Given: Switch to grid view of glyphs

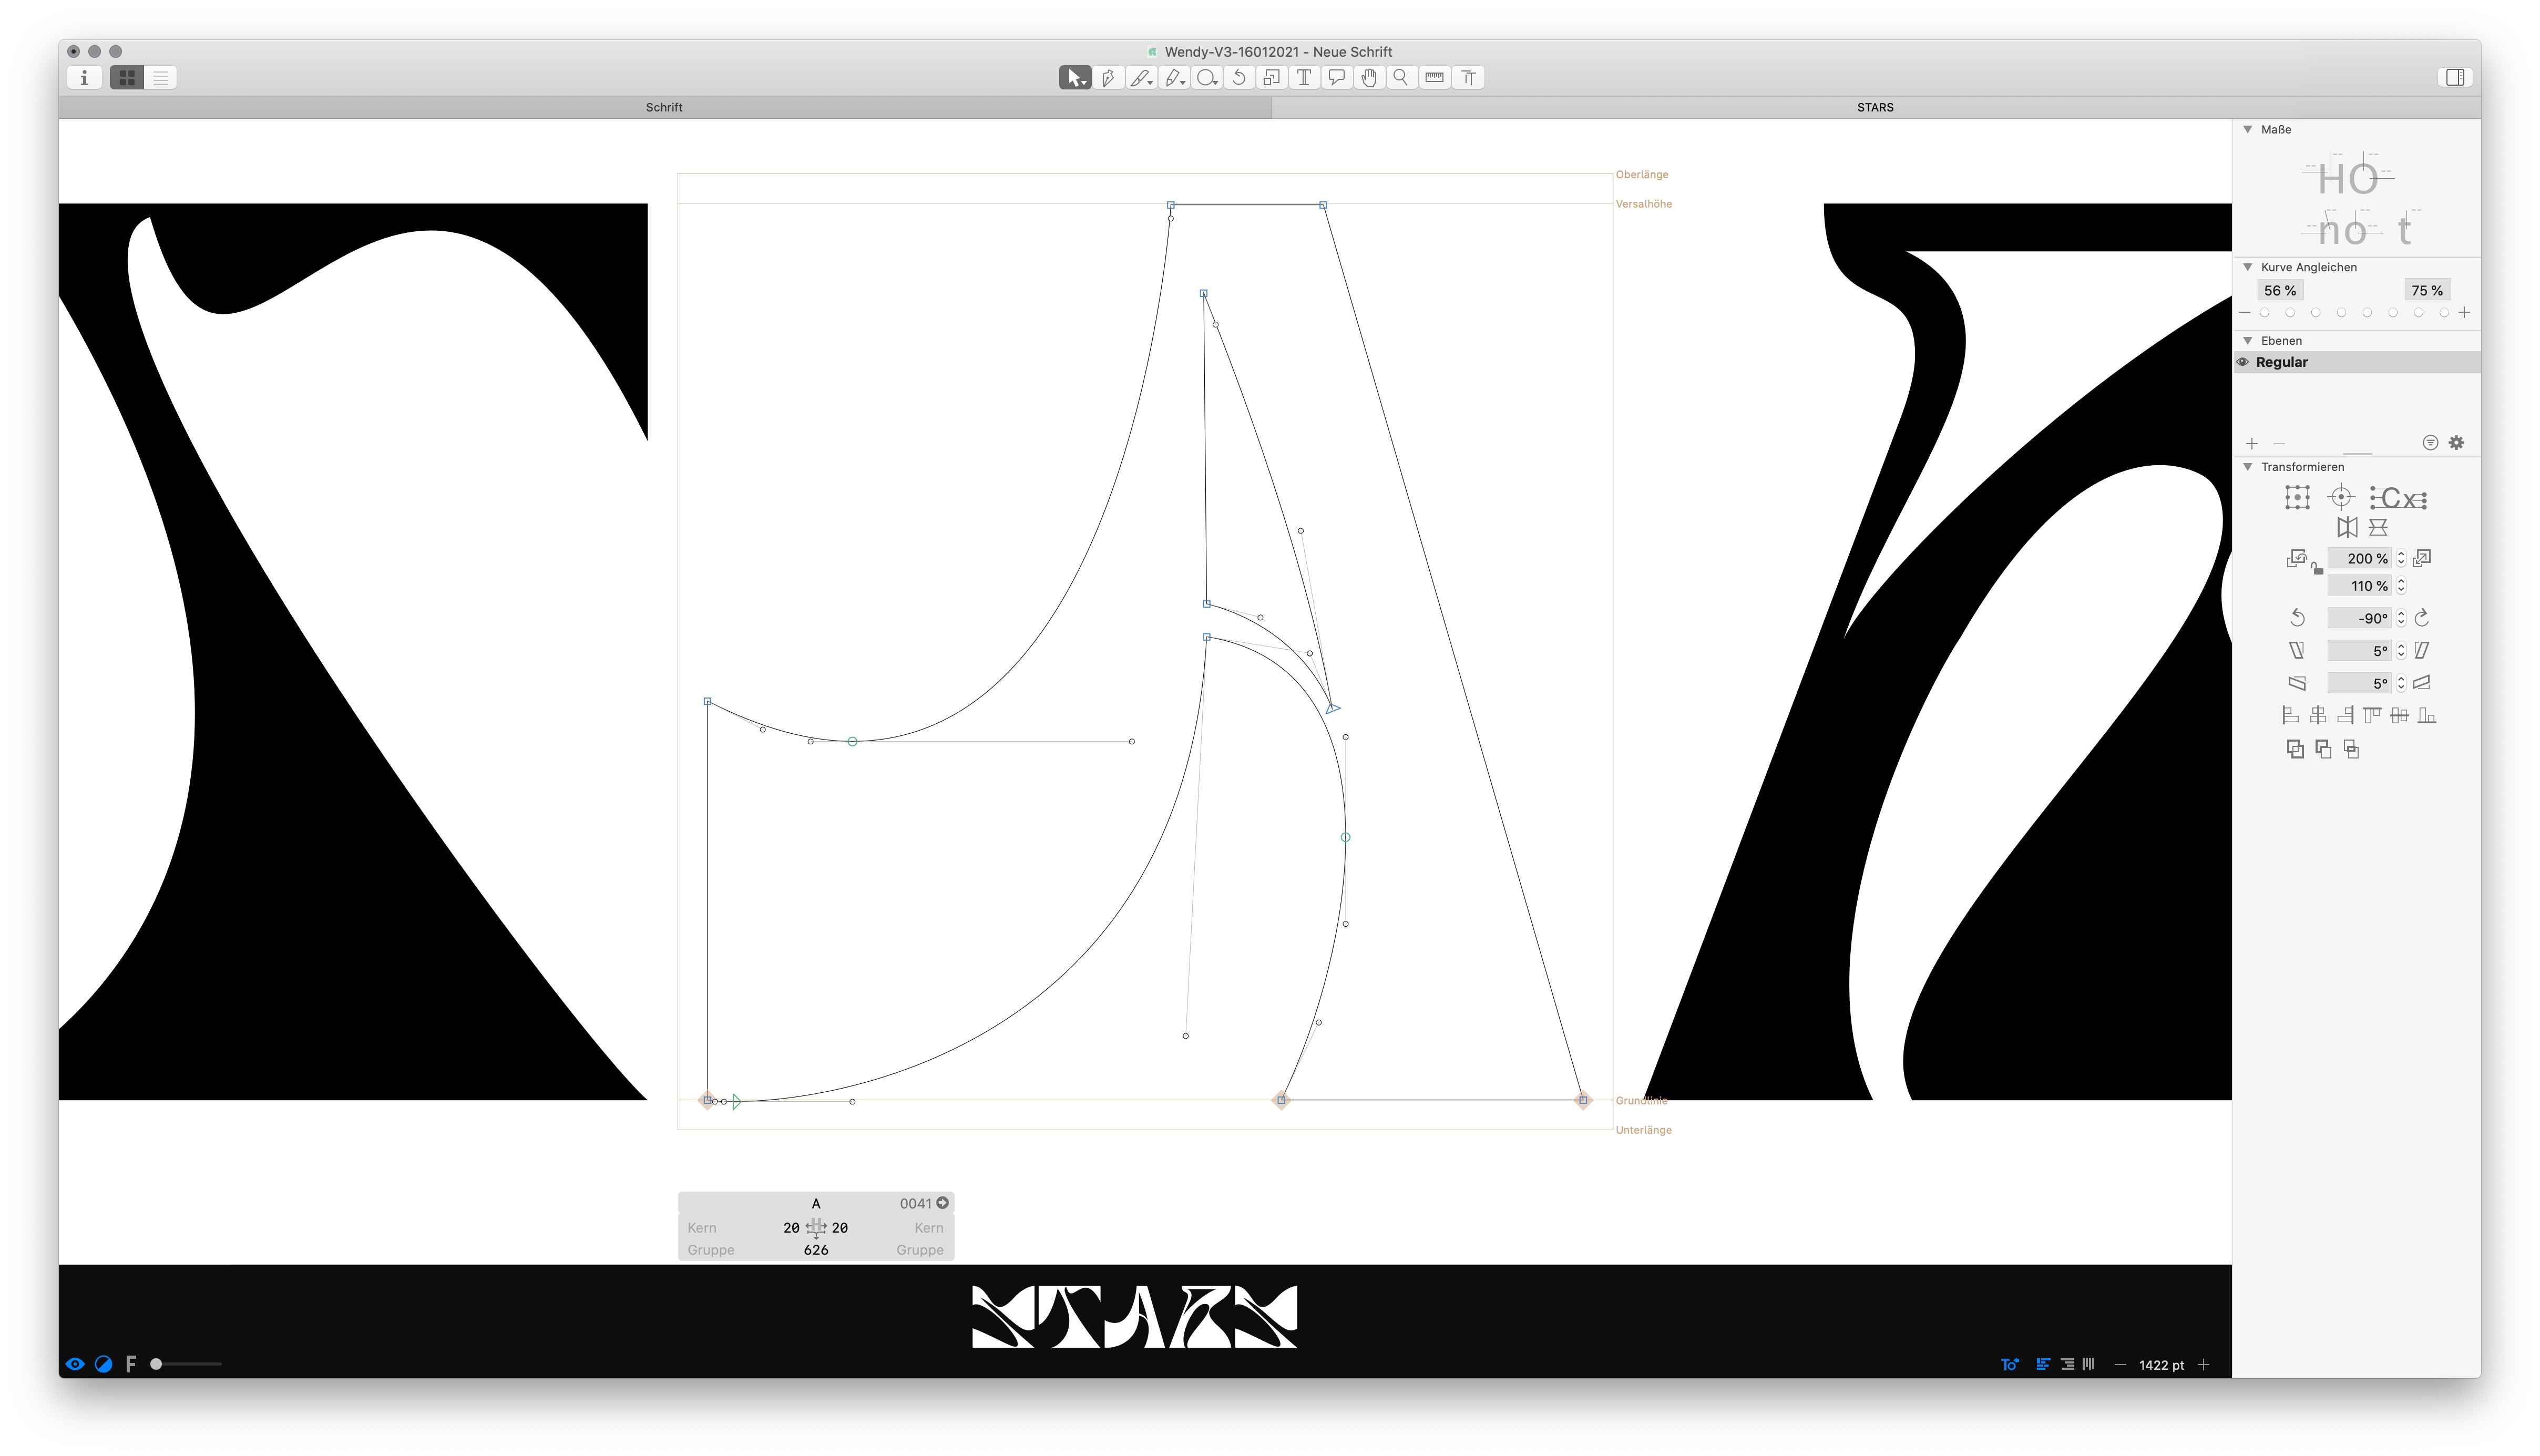Looking at the screenshot, I should click(127, 77).
